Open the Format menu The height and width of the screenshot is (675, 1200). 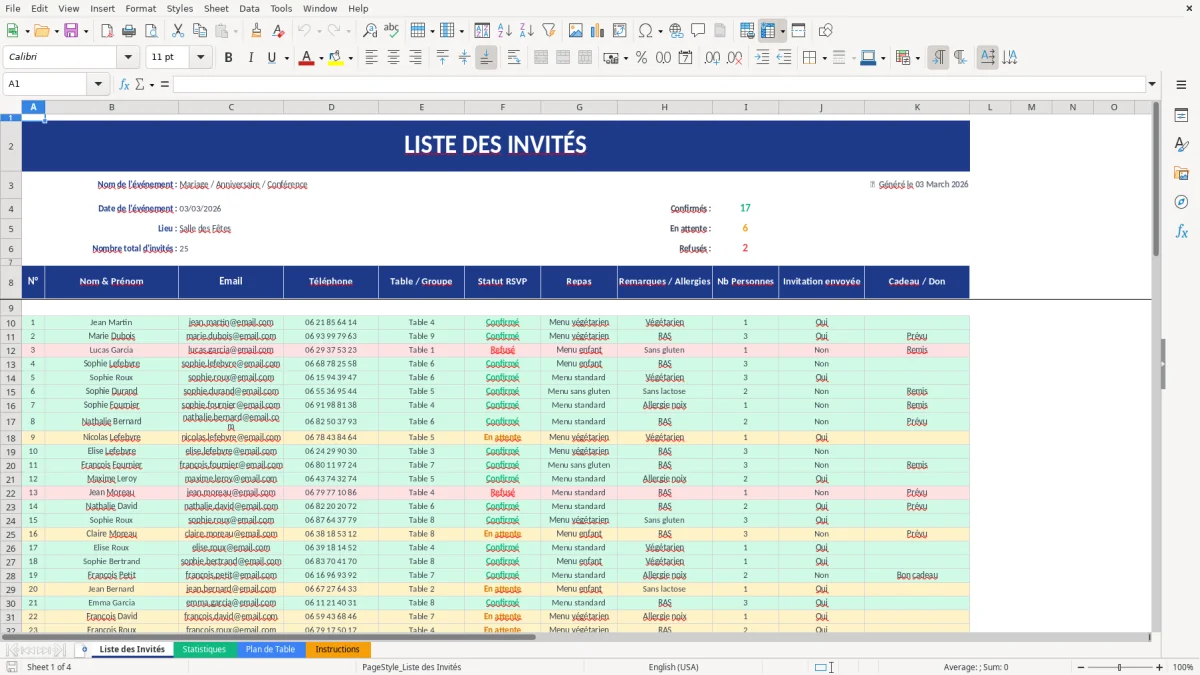point(140,8)
